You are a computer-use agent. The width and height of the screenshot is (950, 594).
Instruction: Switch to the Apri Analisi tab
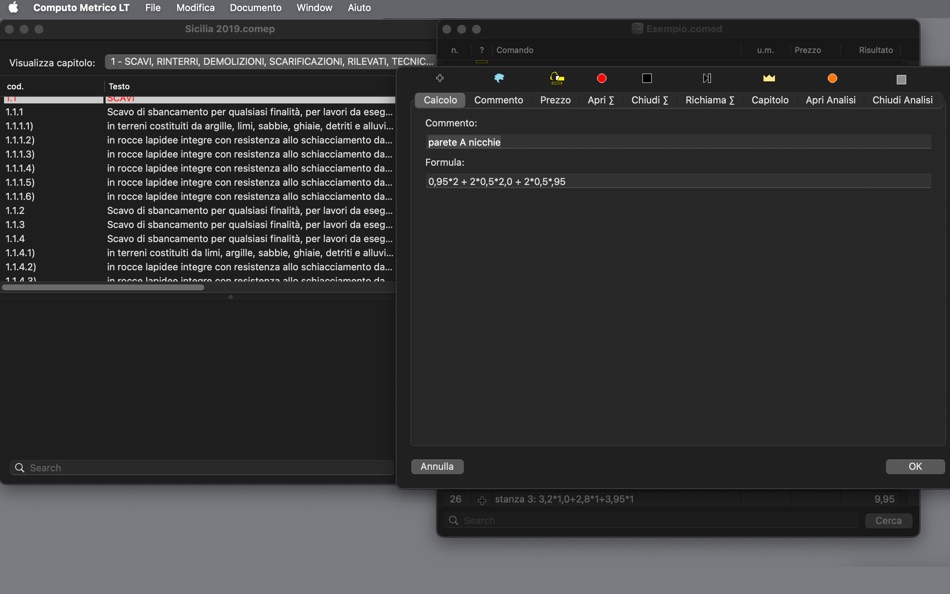831,100
